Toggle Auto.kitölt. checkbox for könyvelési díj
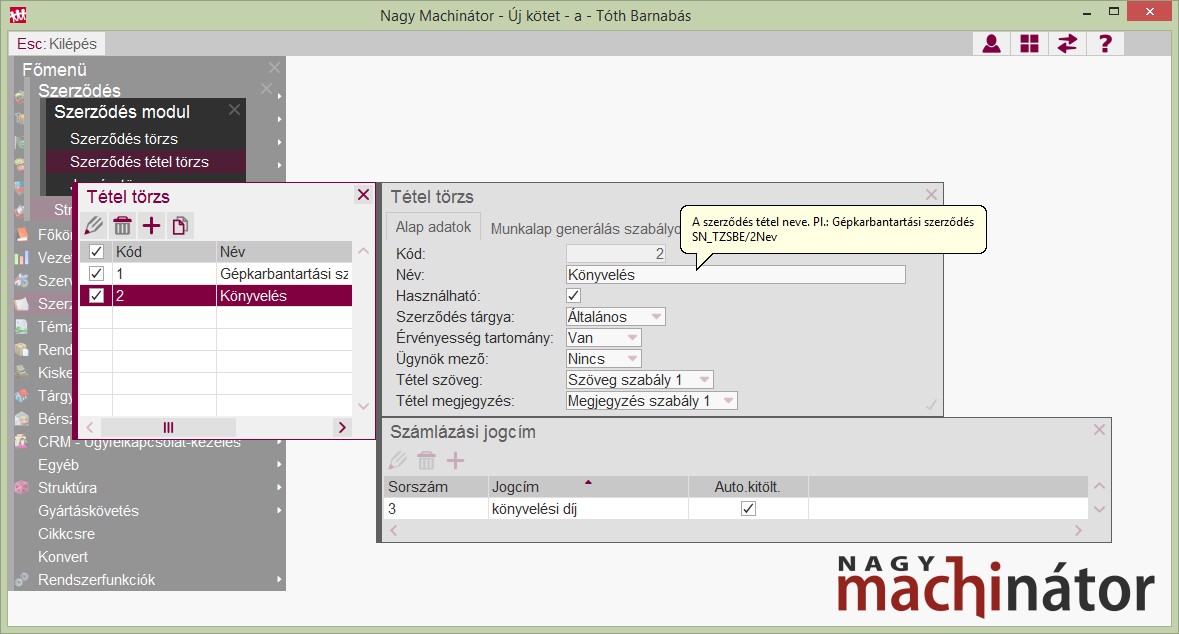Viewport: 1179px width, 634px height. pyautogui.click(x=748, y=509)
